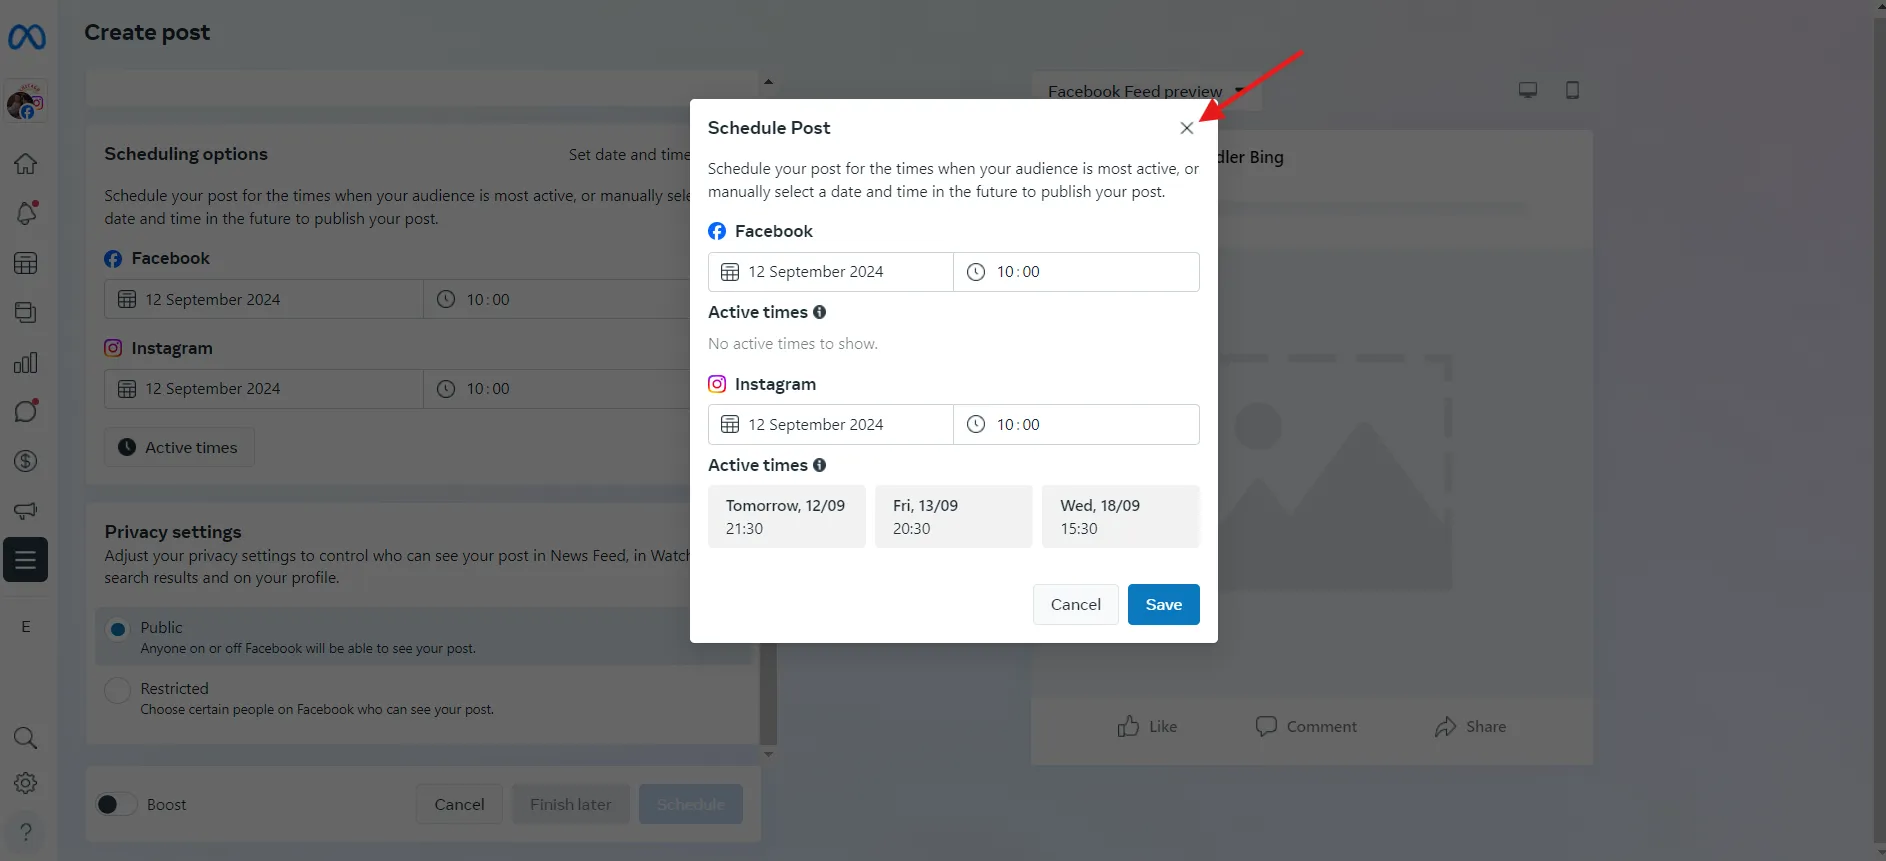This screenshot has height=861, width=1886.
Task: Open the Ads megaphone icon in the sidebar
Action: (26, 510)
